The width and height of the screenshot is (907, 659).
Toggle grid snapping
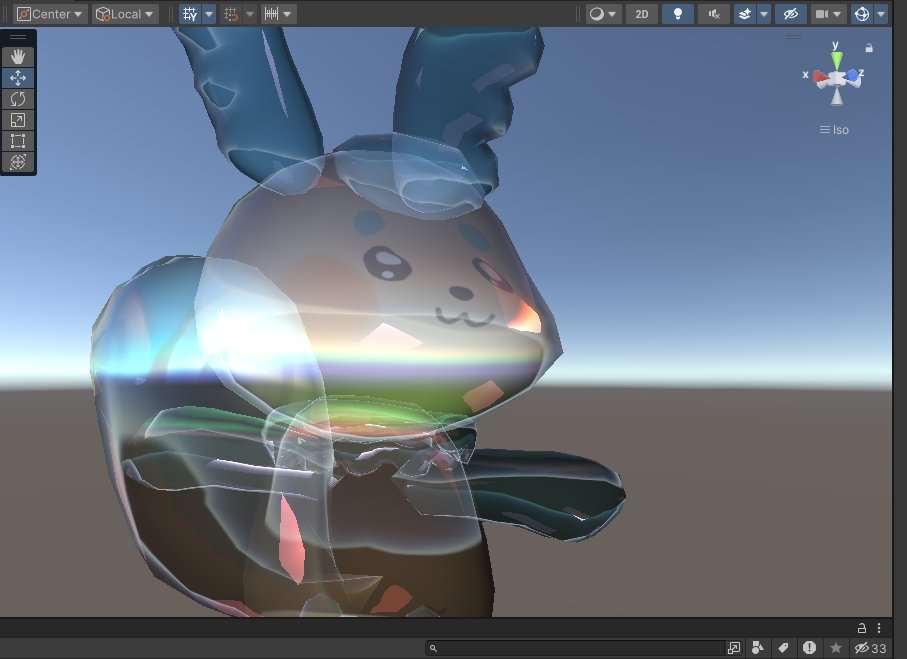click(231, 14)
